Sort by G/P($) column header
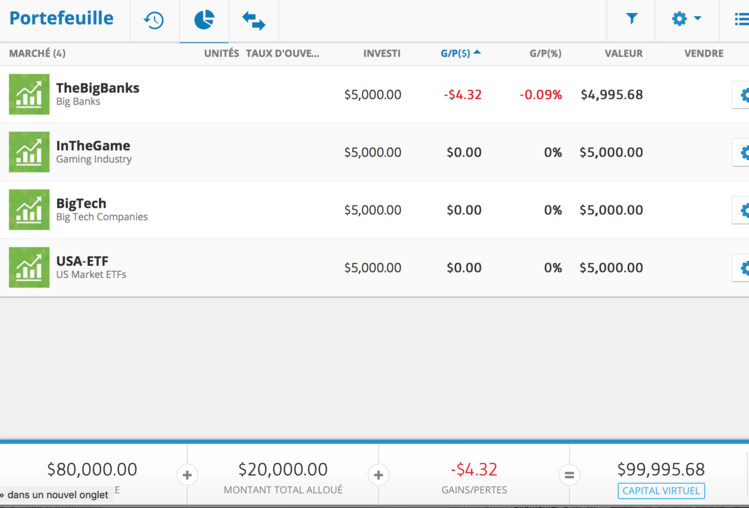Screen dimensions: 749x508 (460, 53)
